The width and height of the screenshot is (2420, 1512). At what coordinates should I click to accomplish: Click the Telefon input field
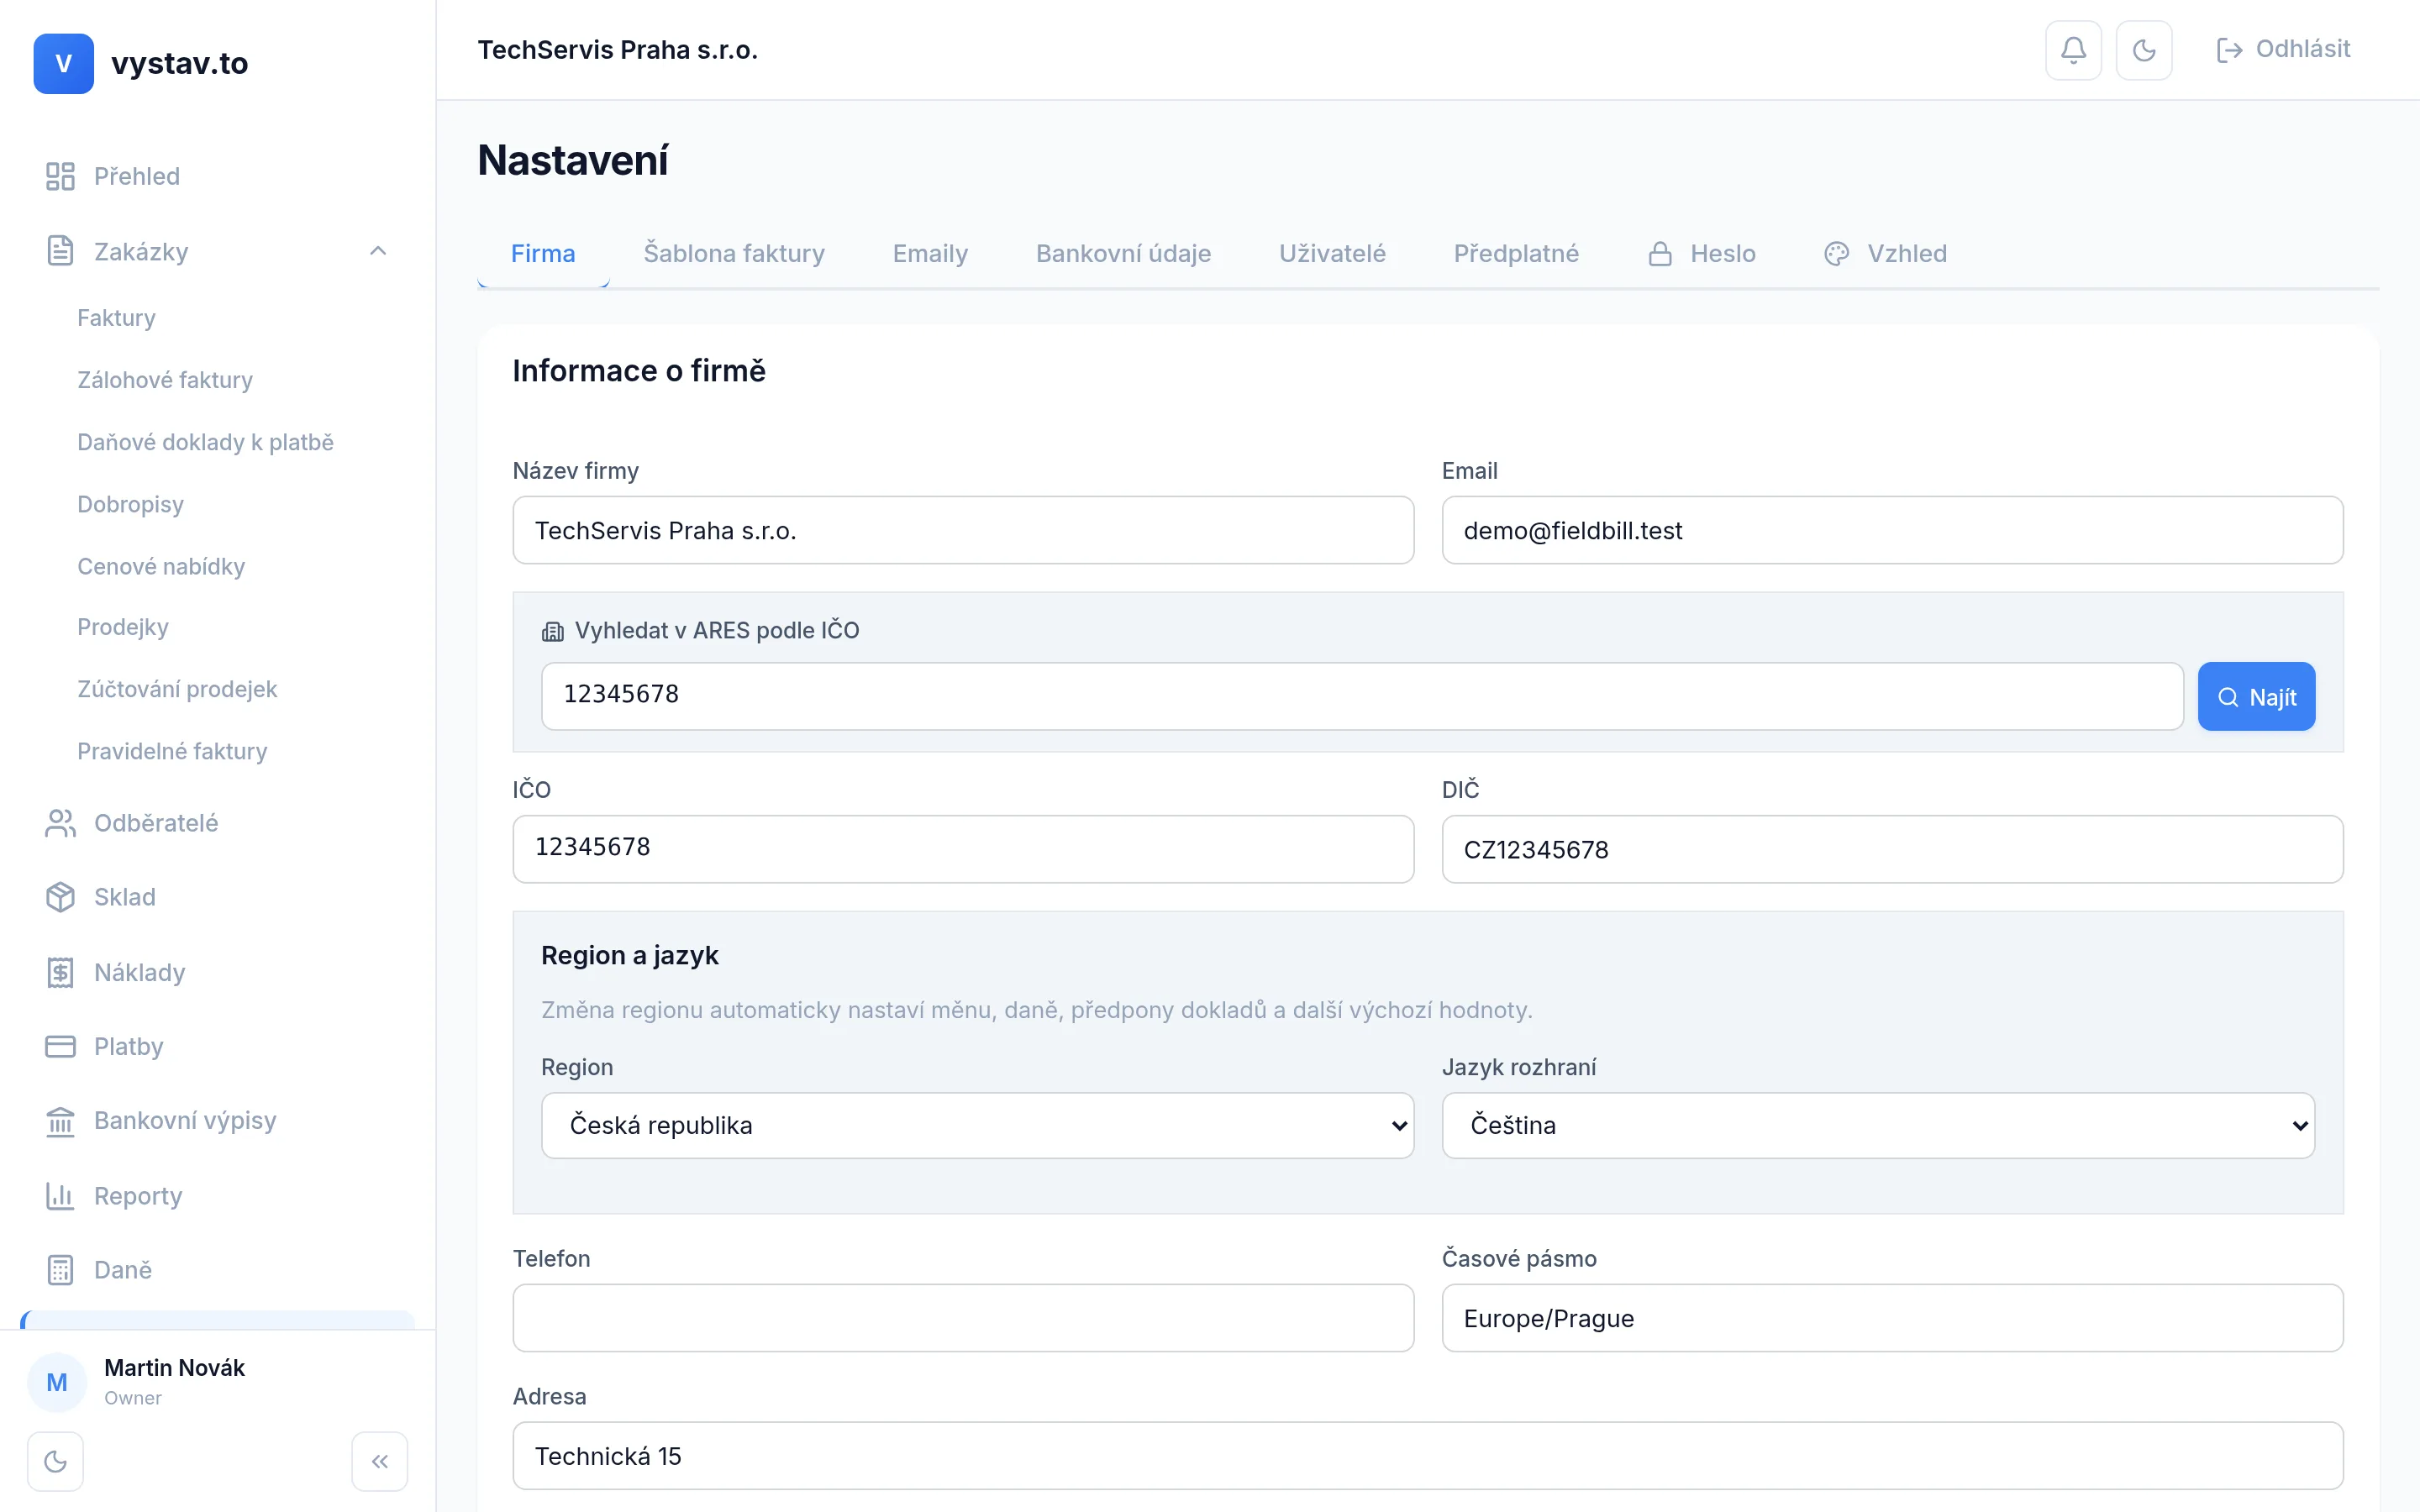click(962, 1318)
